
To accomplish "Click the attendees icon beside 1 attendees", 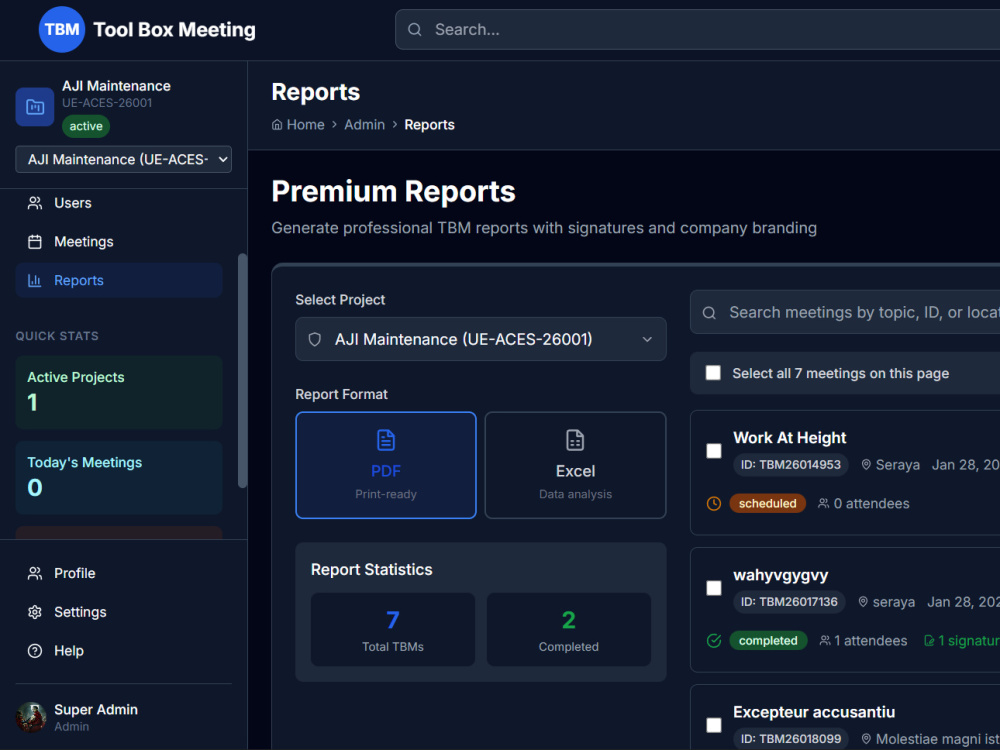I will click(x=825, y=640).
